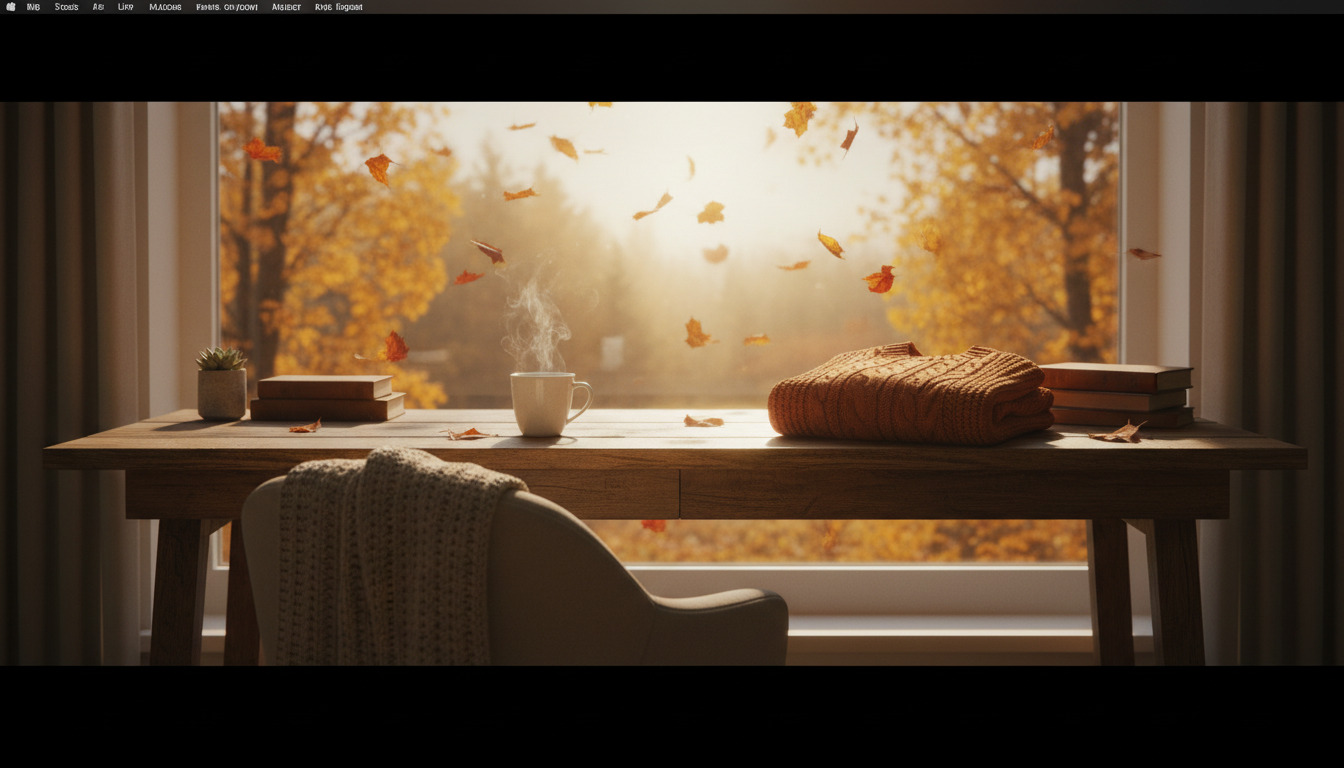
Task: Click the bold application name menu
Action: 32,7
